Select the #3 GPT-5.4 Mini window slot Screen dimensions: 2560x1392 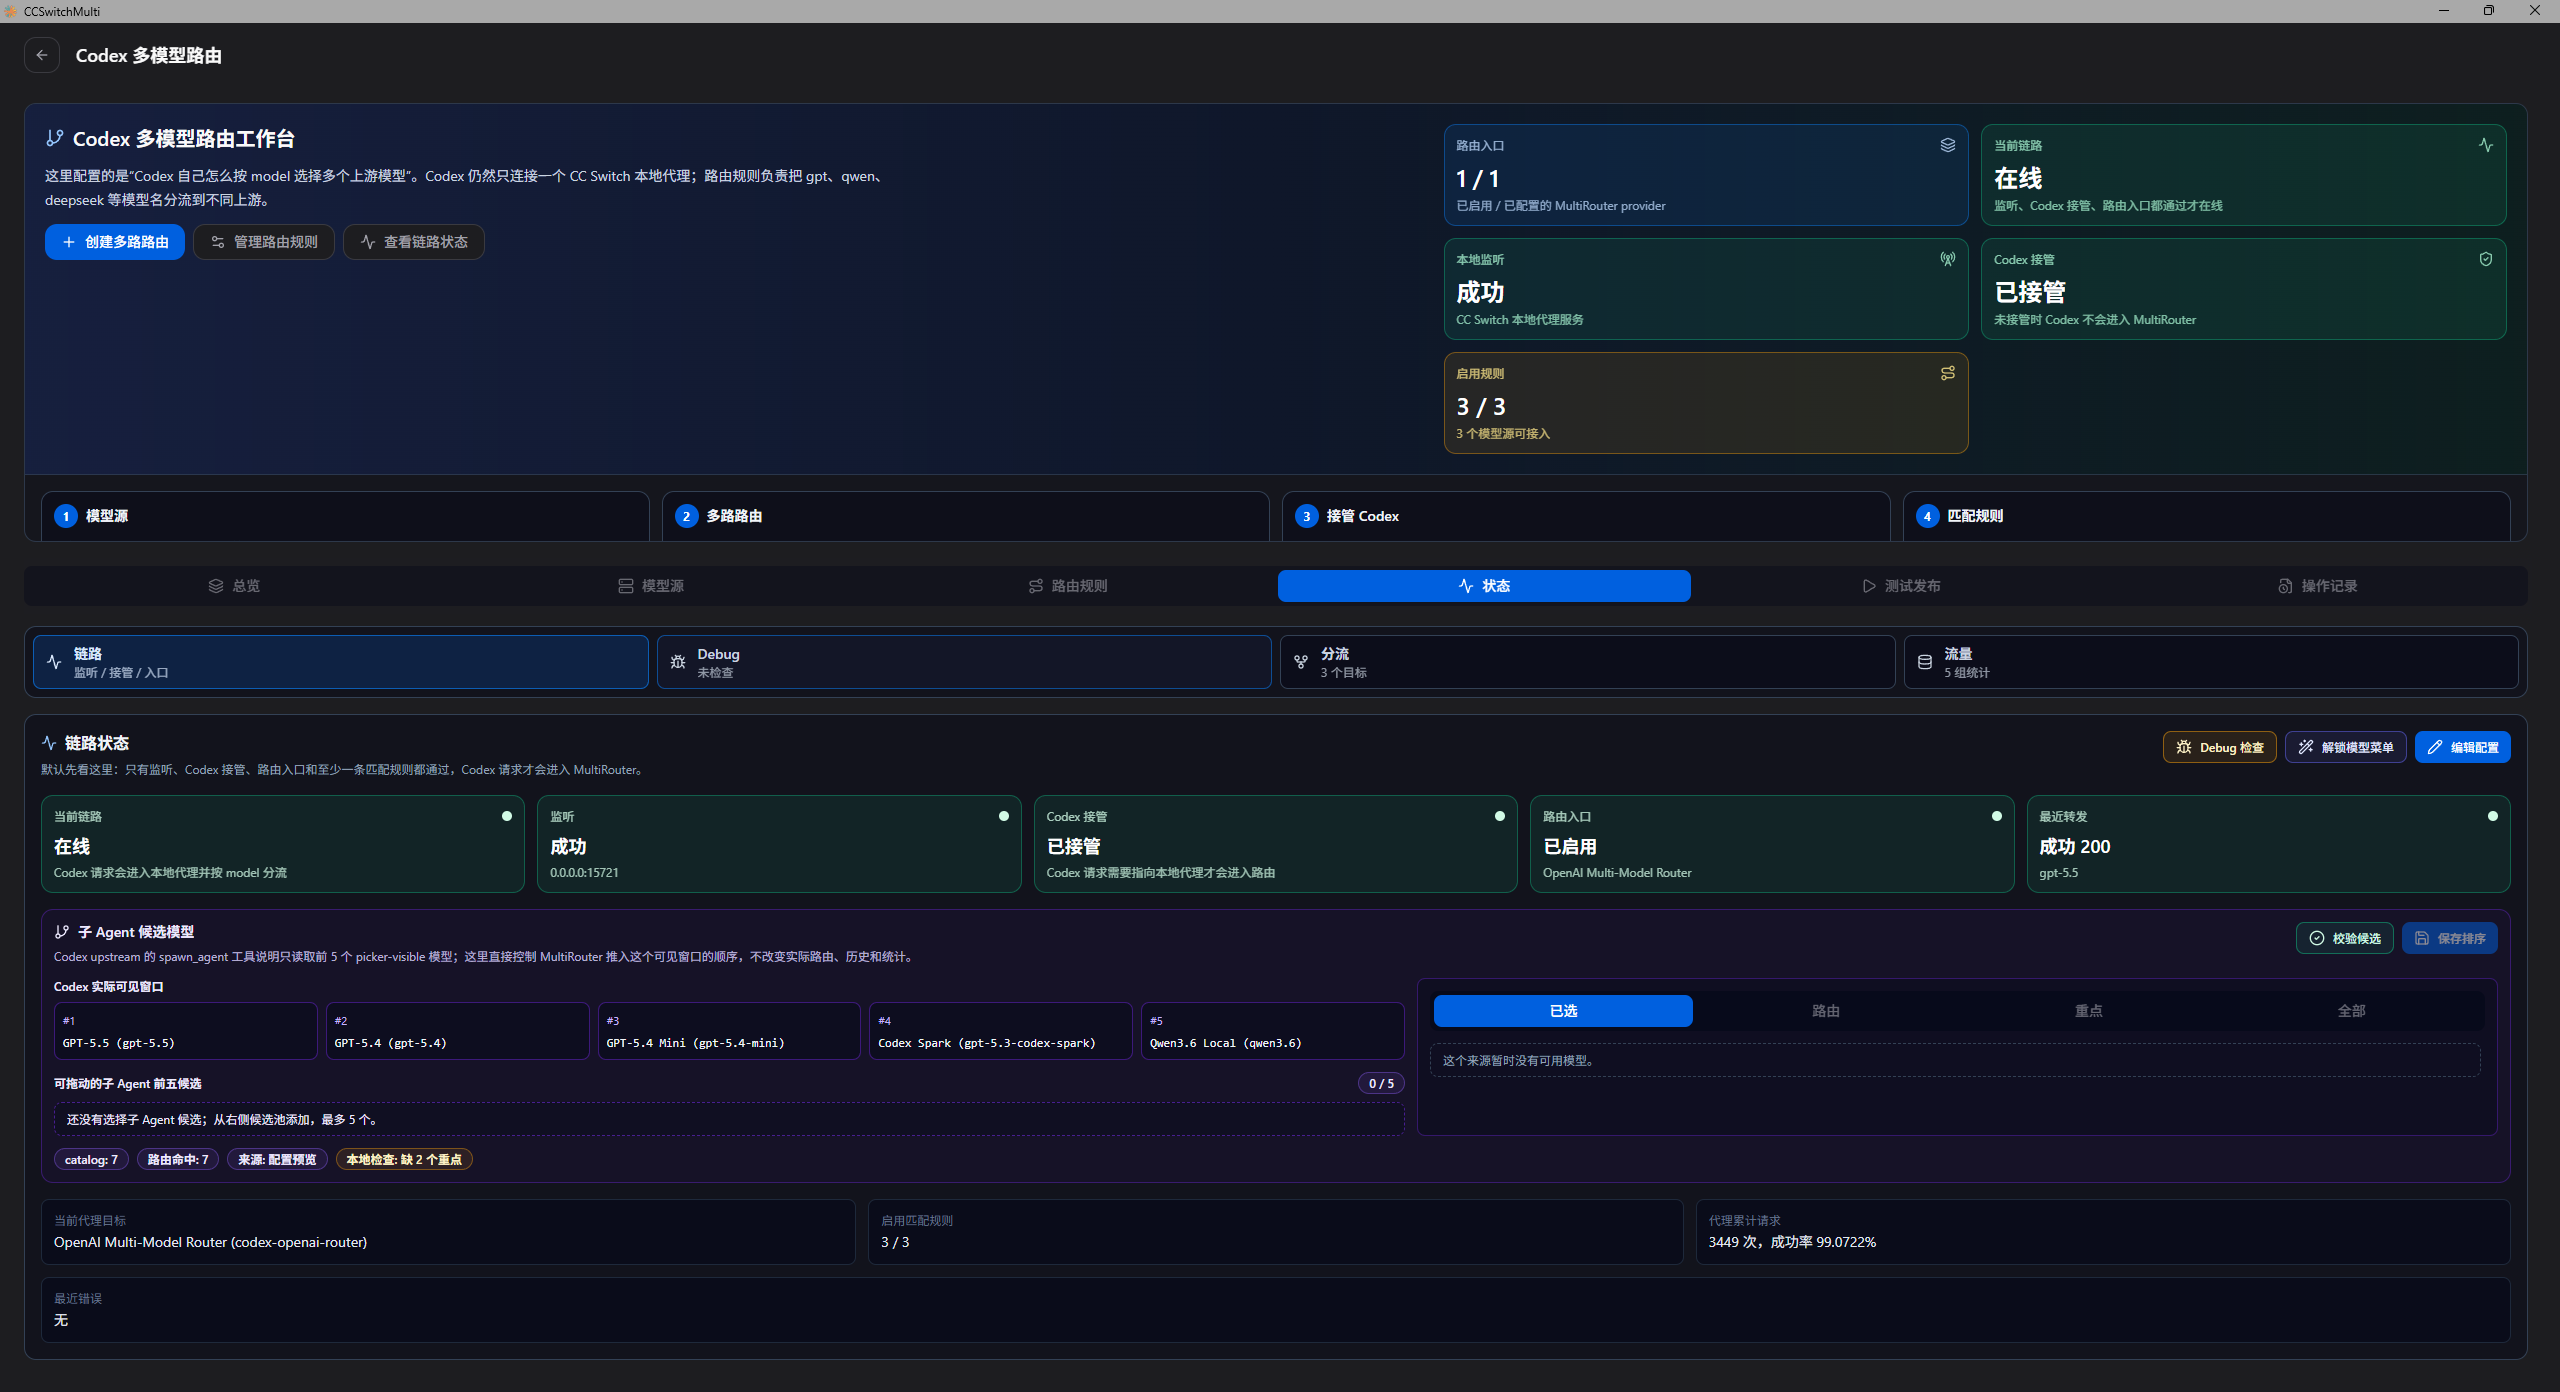tap(729, 1031)
